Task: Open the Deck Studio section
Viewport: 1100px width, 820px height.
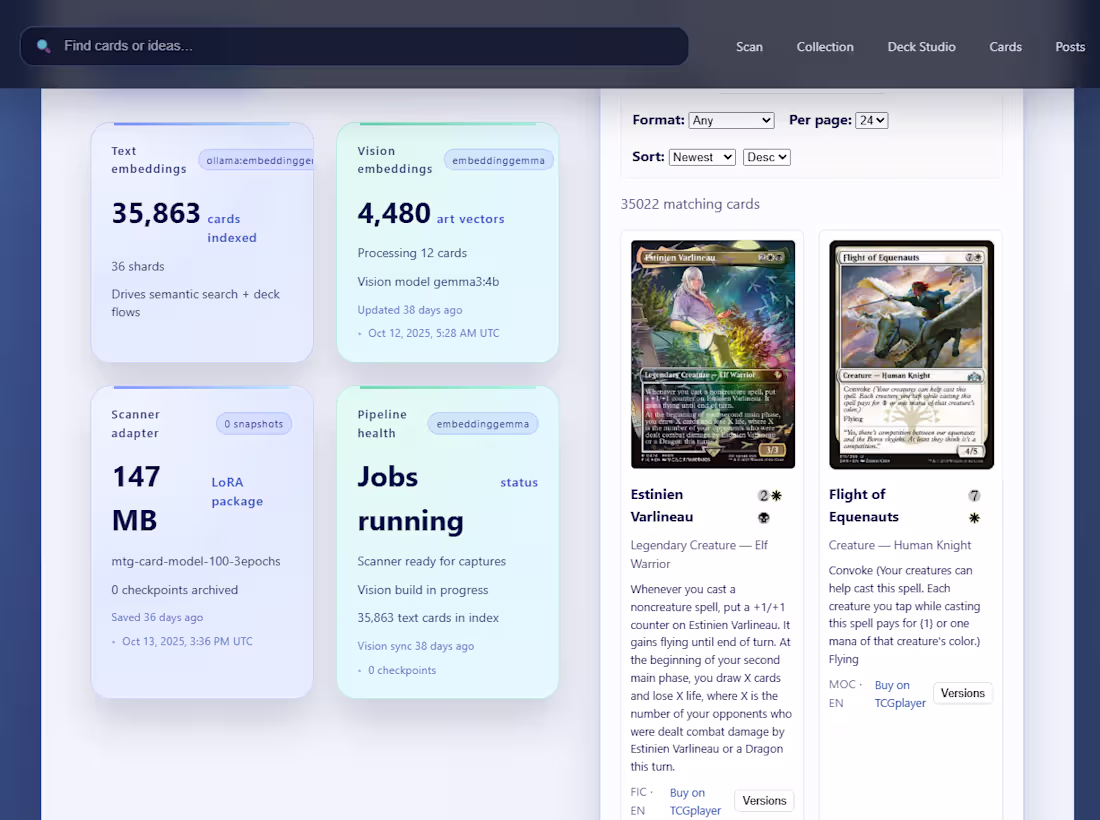Action: [x=921, y=47]
